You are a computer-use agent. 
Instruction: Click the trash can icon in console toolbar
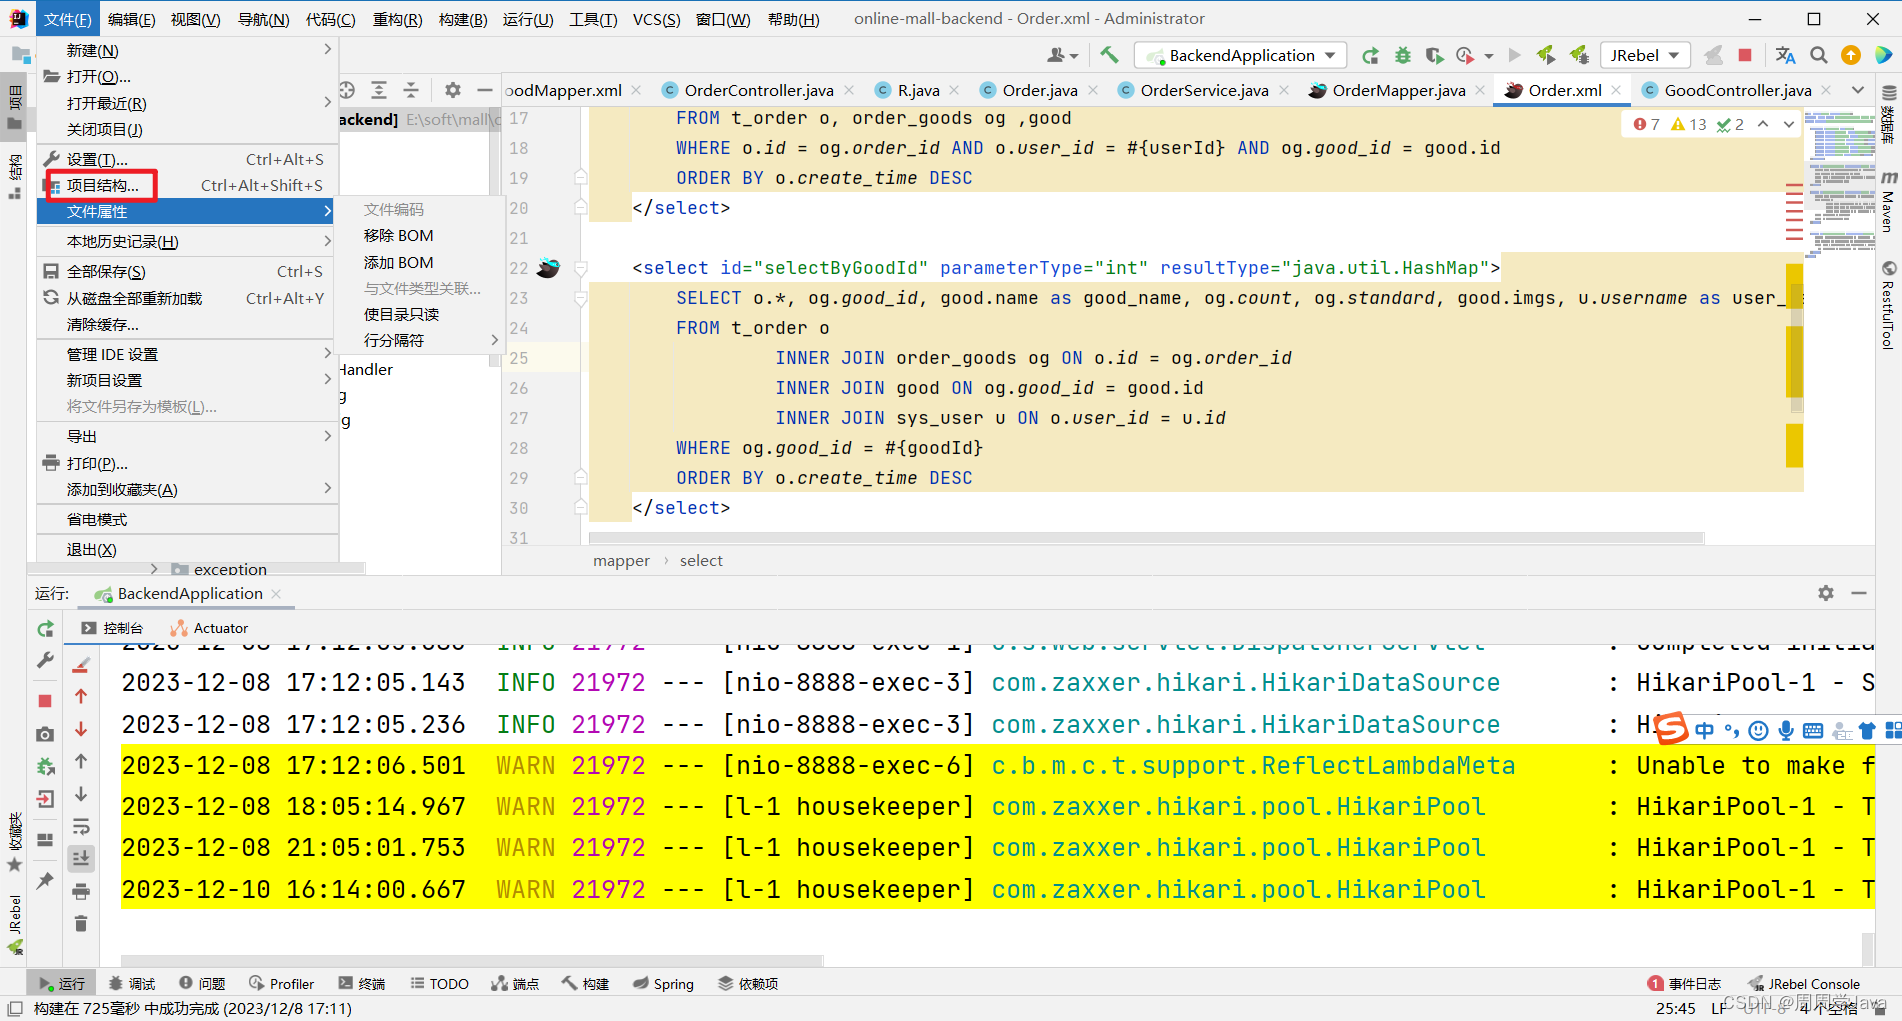81,923
